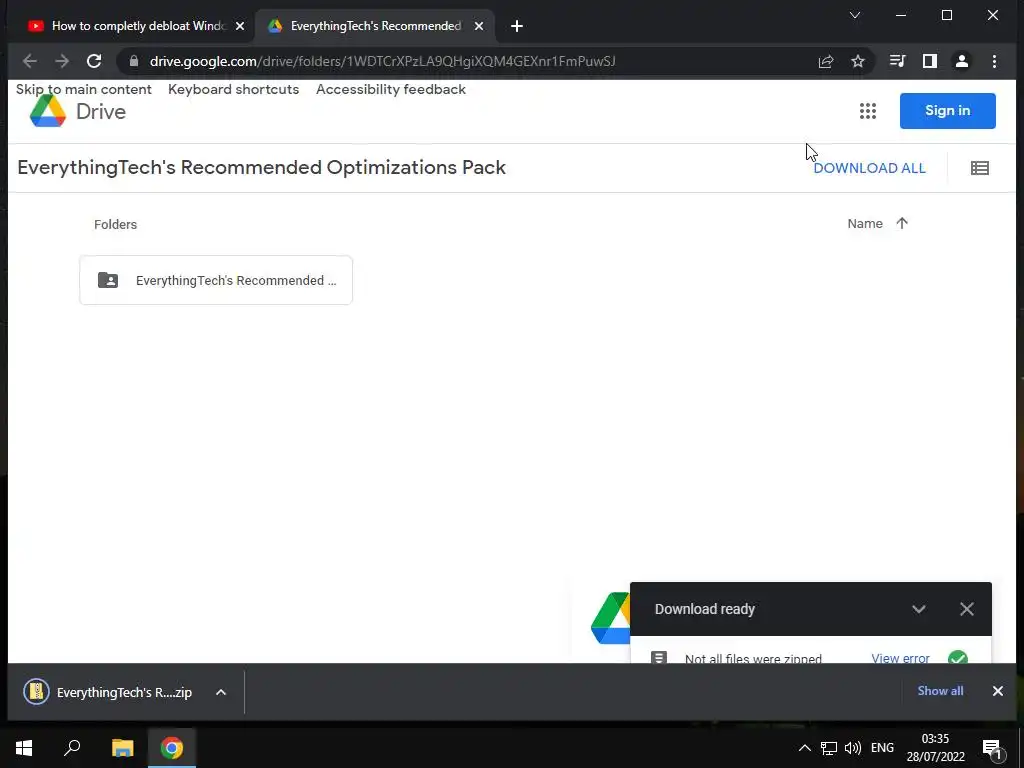Collapse the Download ready panel
The height and width of the screenshot is (768, 1024).
[x=919, y=609]
